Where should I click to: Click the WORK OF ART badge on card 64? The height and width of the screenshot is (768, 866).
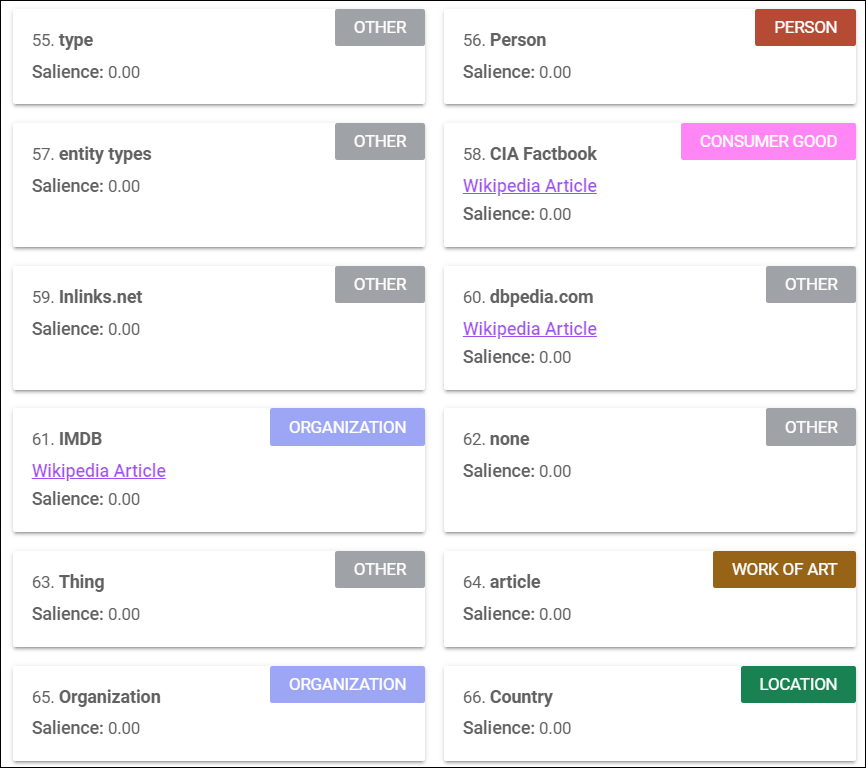pyautogui.click(x=784, y=569)
